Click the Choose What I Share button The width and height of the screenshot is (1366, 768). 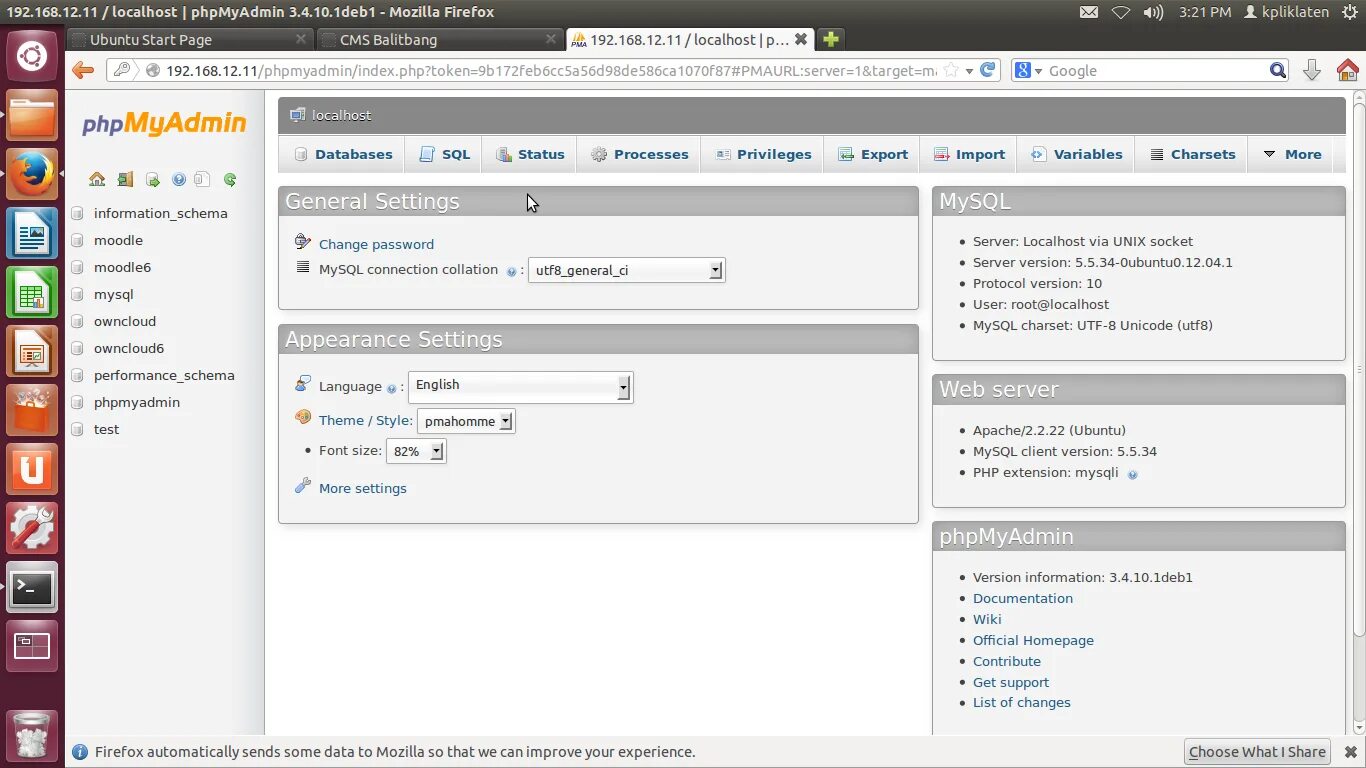[1257, 752]
